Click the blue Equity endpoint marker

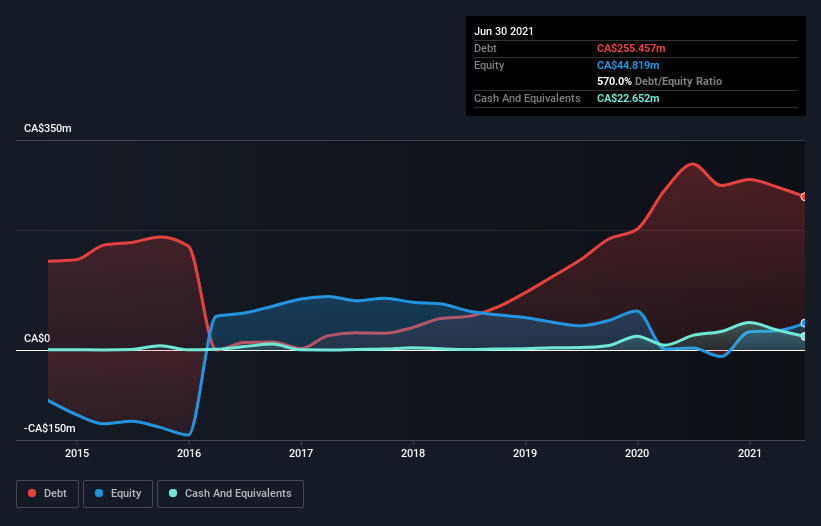pyautogui.click(x=804, y=323)
